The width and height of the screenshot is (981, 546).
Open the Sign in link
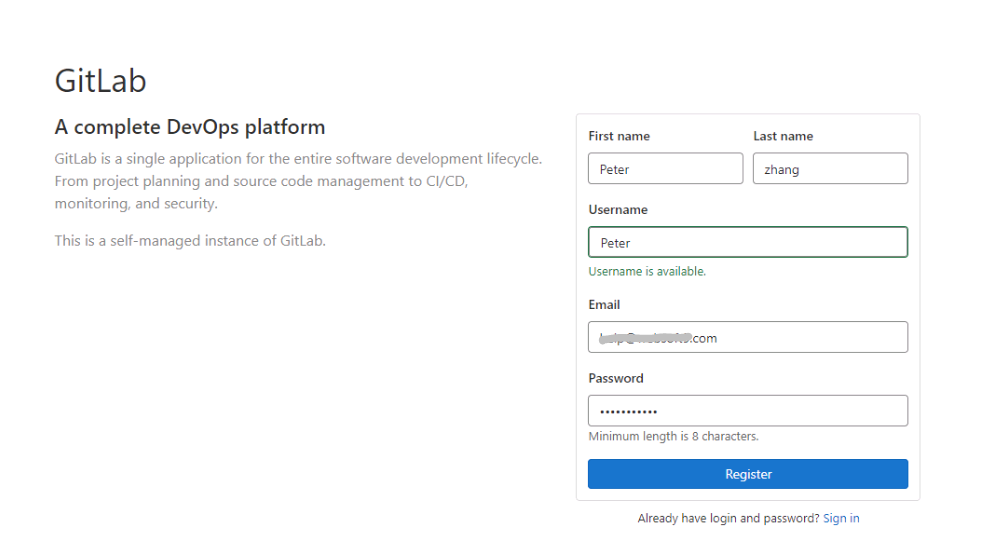pos(841,518)
